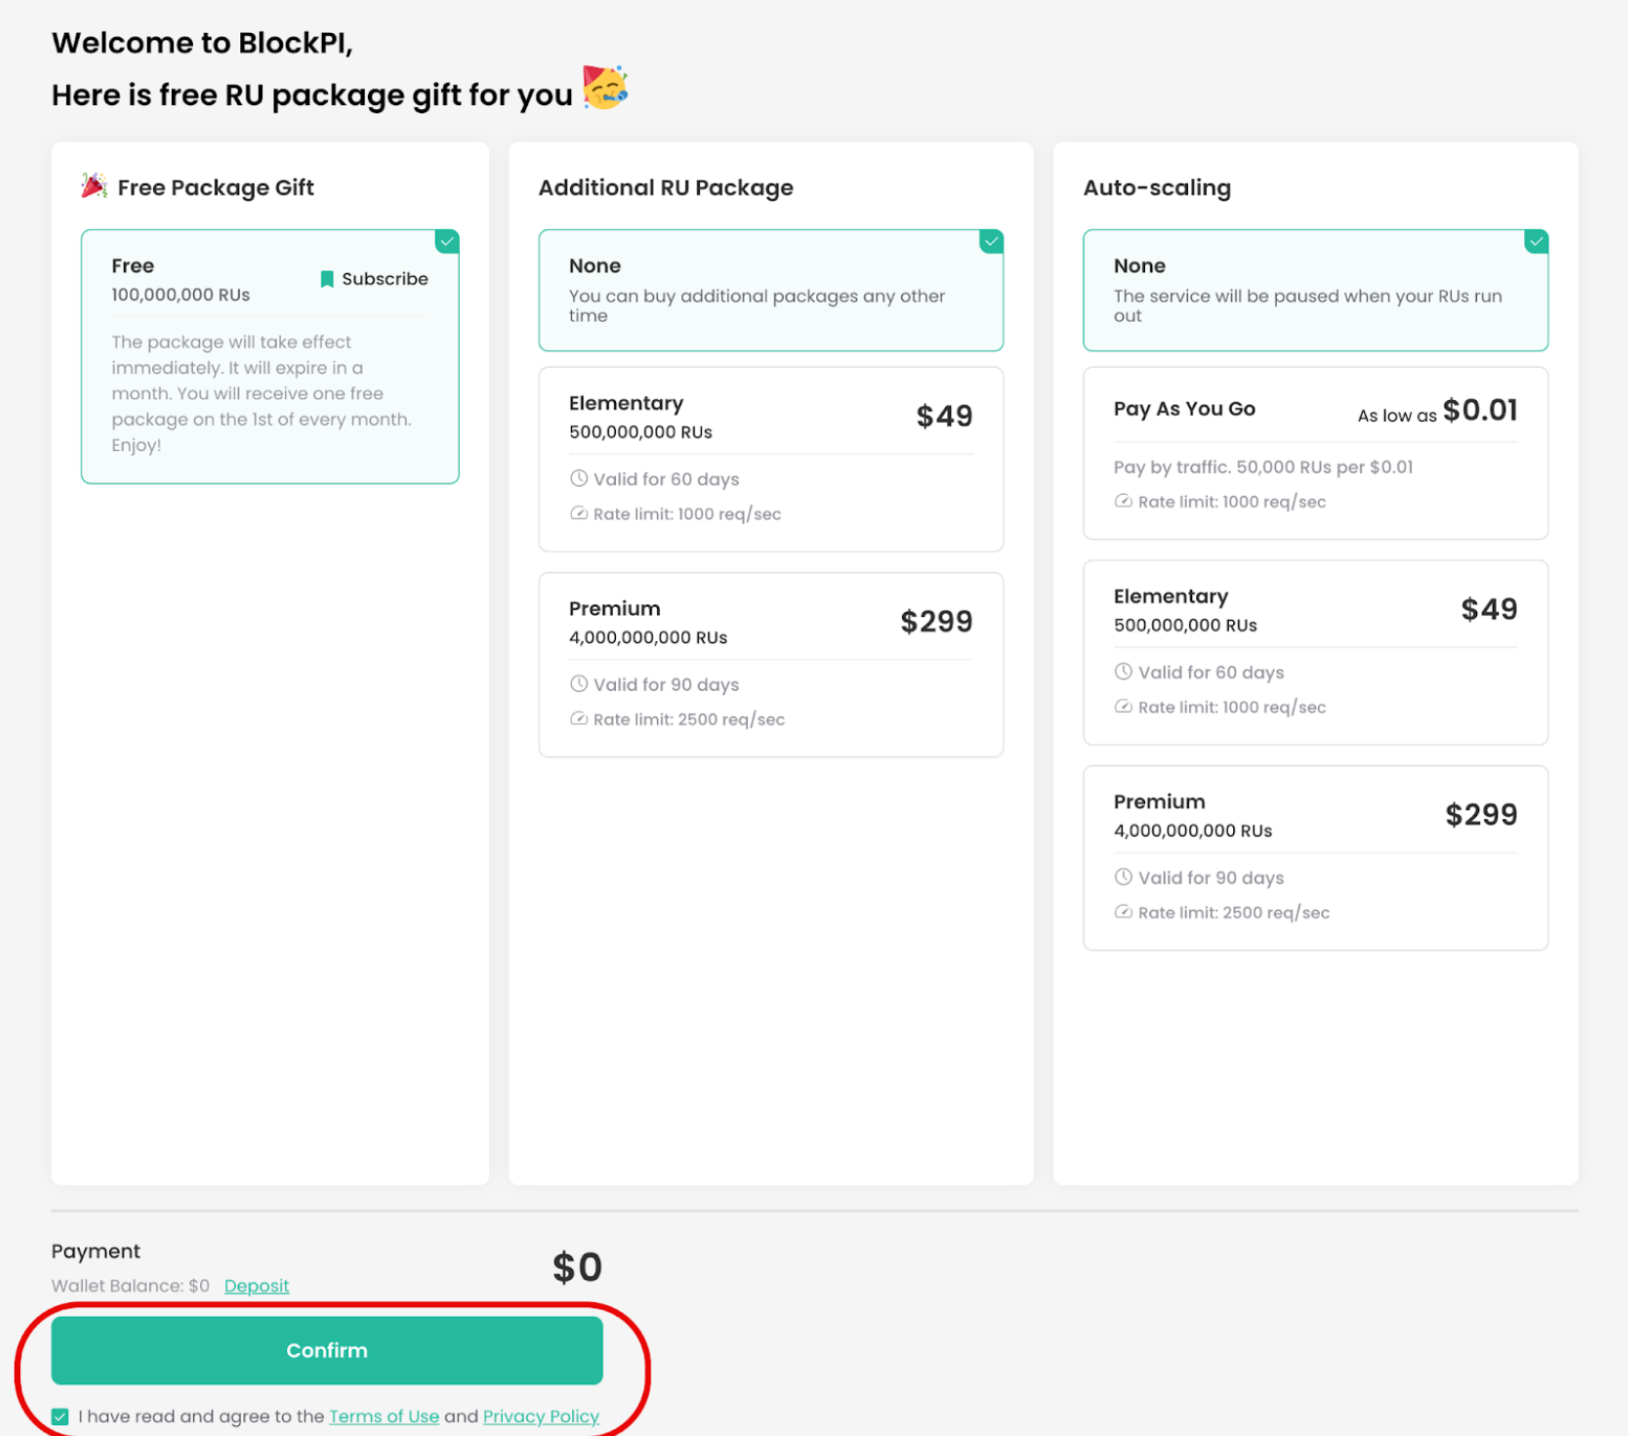Viewport: 1628px width, 1436px height.
Task: Click 'As low as $0.01' price text
Action: click(x=1437, y=411)
